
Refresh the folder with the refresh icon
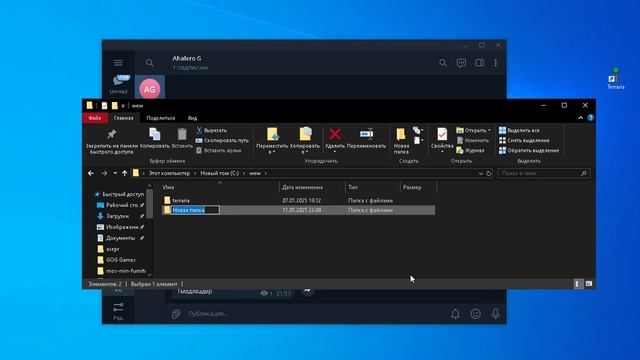coord(489,173)
